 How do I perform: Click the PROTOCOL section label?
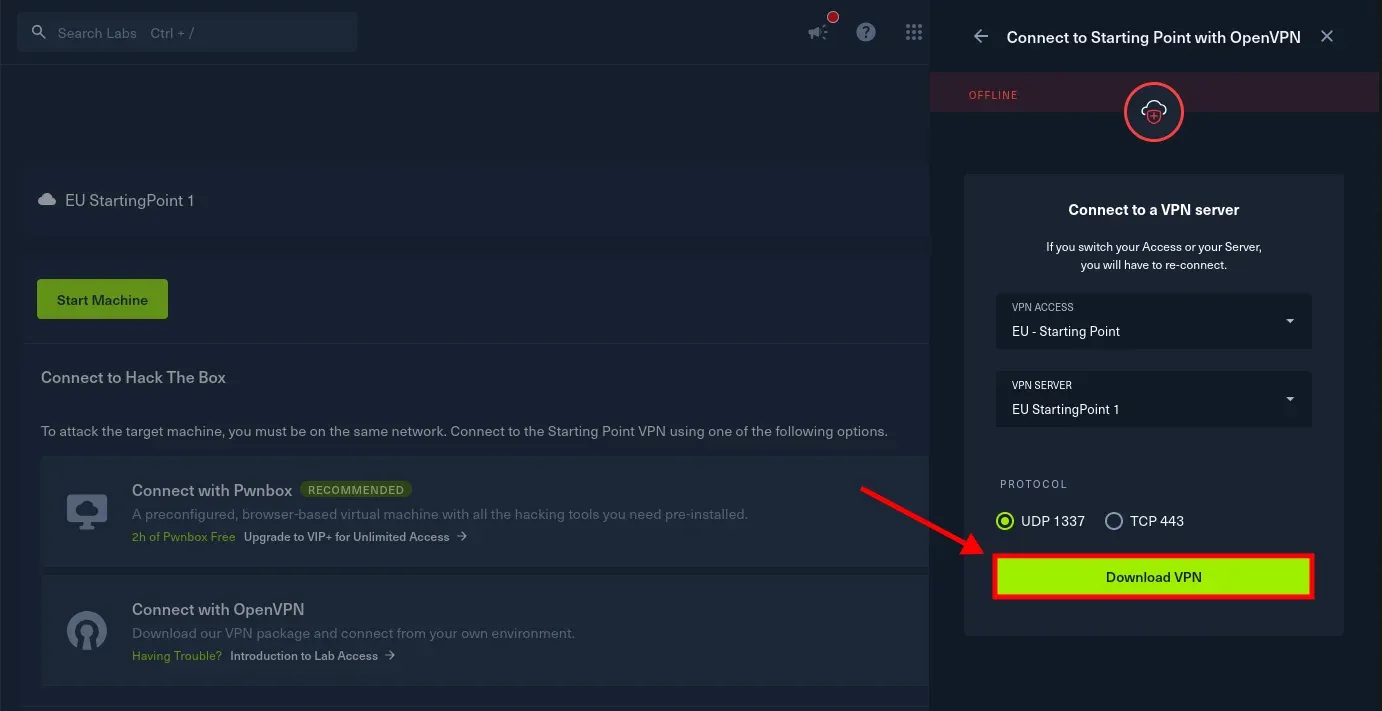pyautogui.click(x=1034, y=484)
